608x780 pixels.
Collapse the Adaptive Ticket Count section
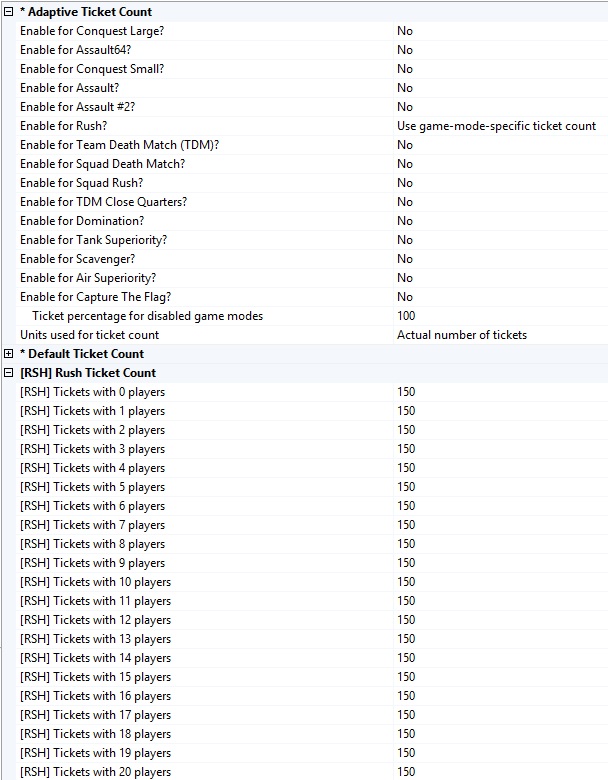(x=9, y=12)
